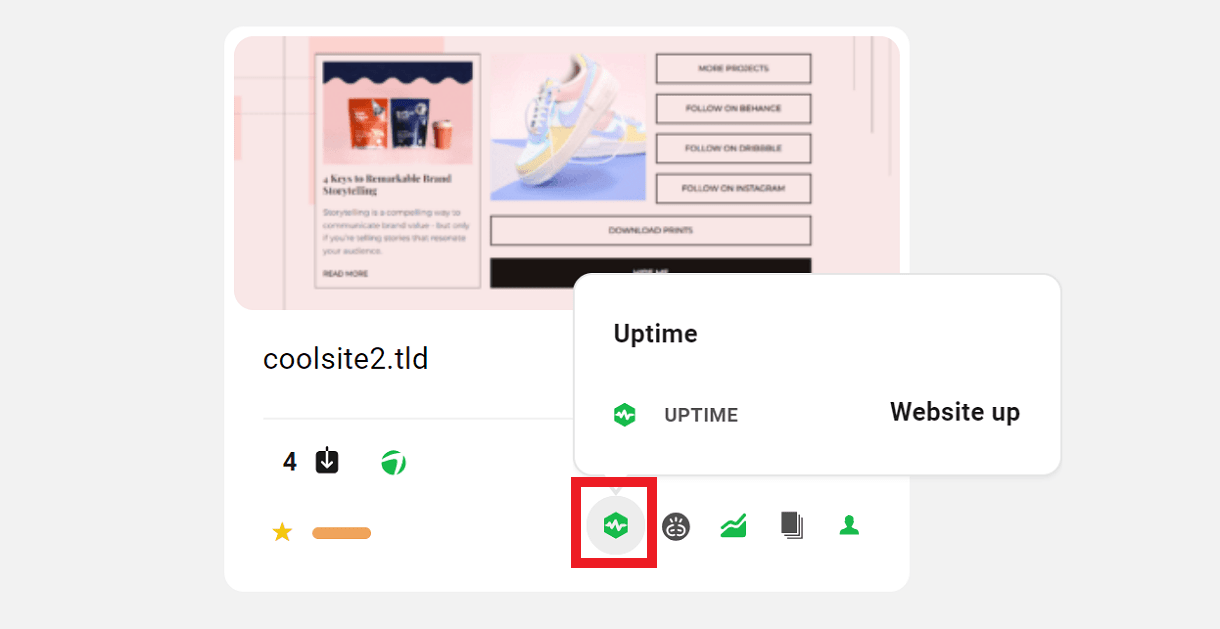The image size is (1220, 629).
Task: Click the DOWNLOAD PRINTS button
Action: point(650,230)
